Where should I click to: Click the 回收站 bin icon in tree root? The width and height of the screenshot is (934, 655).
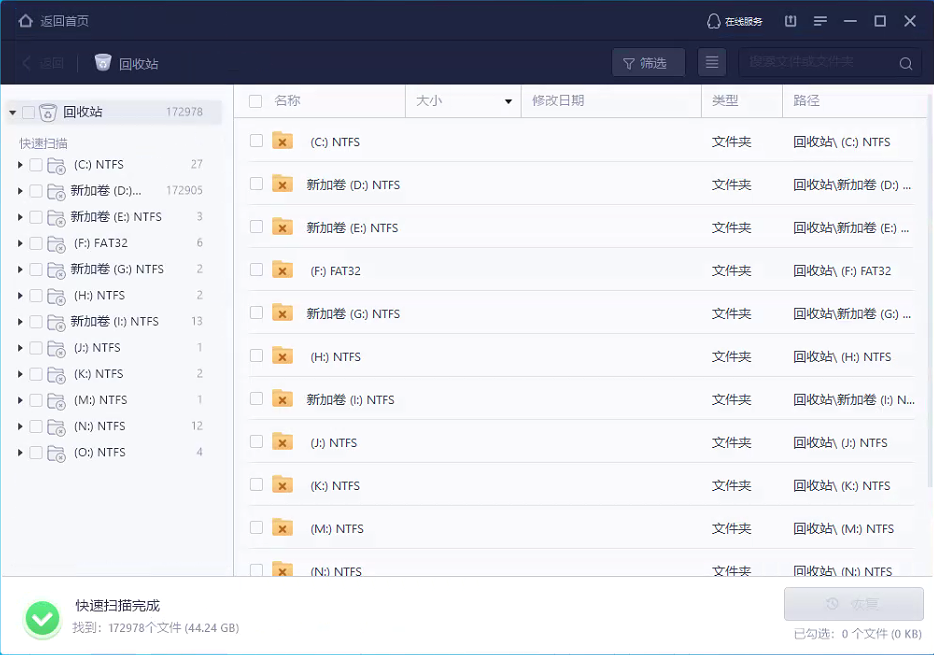(x=48, y=112)
